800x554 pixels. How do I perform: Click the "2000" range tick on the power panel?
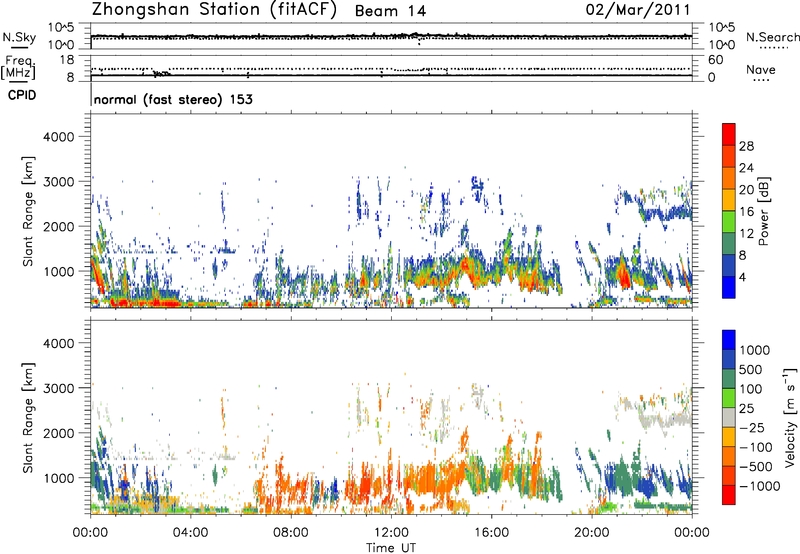coord(59,226)
